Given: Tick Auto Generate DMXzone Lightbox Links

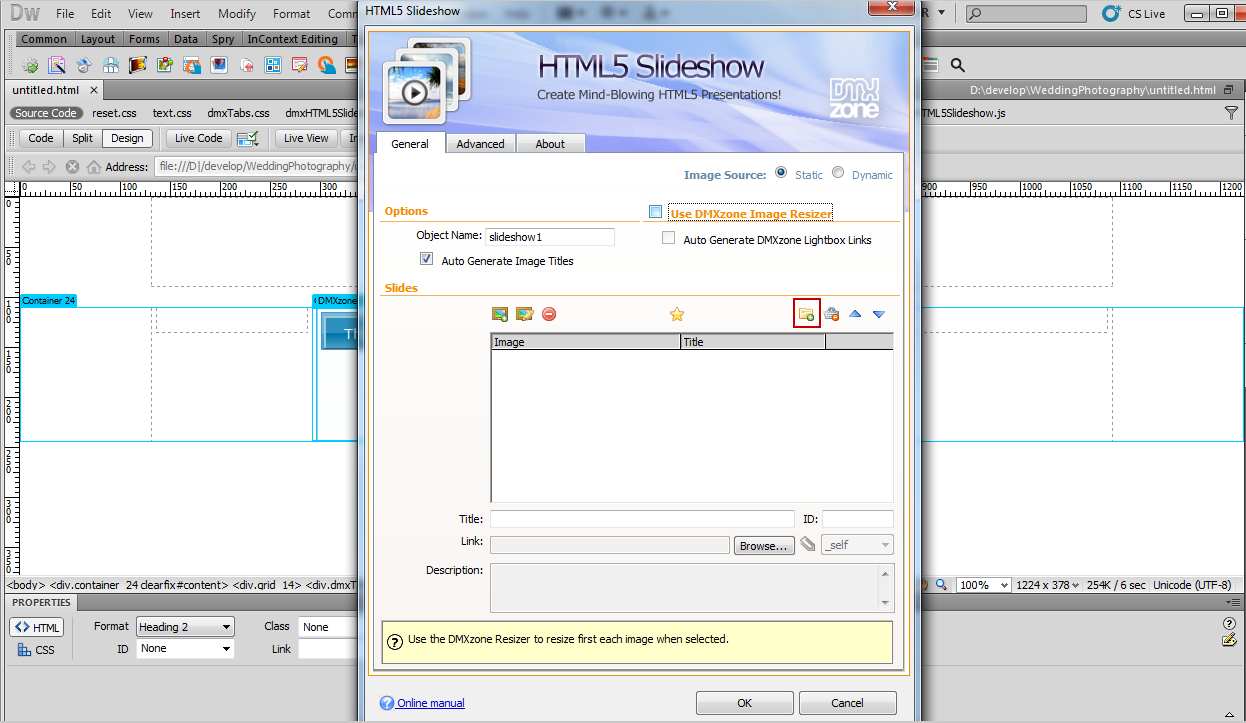Looking at the screenshot, I should tap(669, 239).
